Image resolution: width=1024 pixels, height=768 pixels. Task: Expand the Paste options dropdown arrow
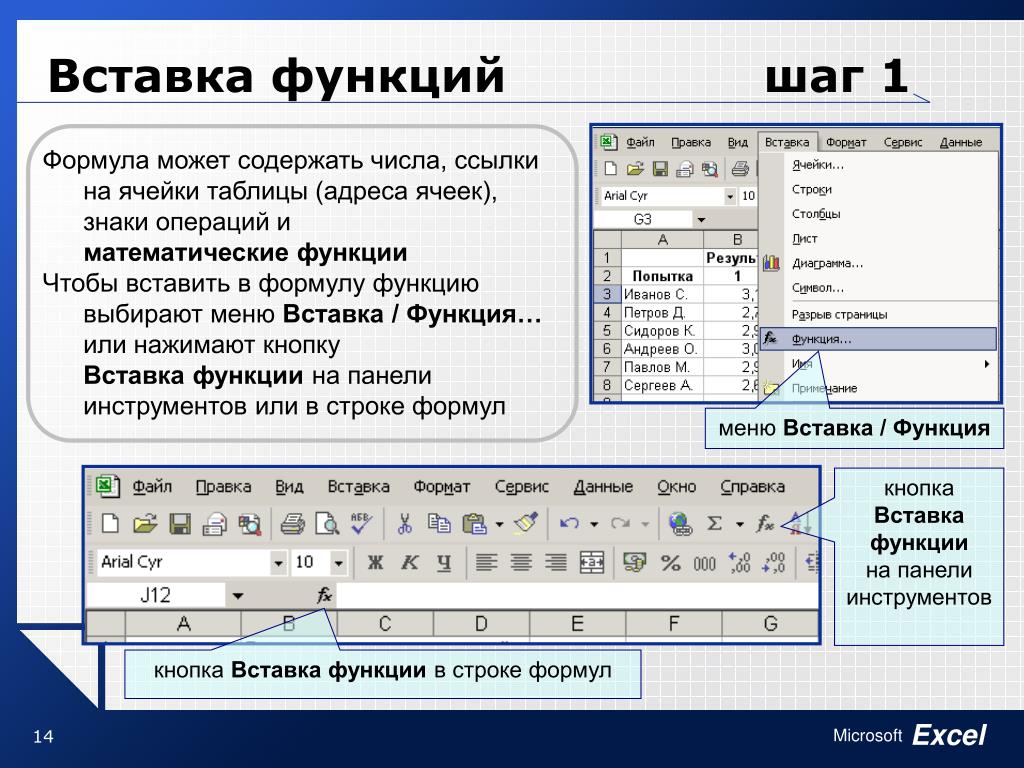click(x=500, y=524)
